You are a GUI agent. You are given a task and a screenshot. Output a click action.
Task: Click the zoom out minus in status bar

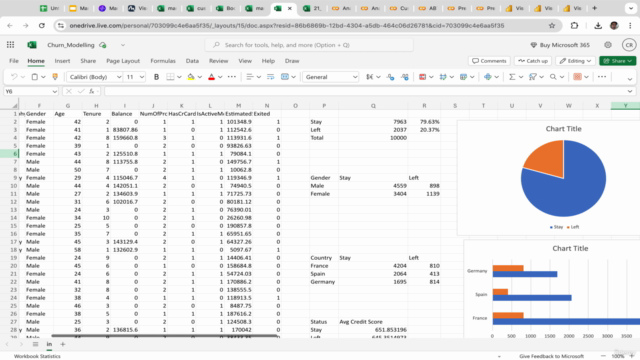[604, 356]
